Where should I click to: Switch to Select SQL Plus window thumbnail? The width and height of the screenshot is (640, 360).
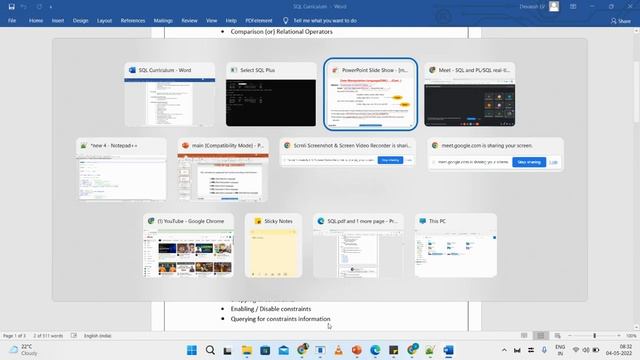coord(271,94)
